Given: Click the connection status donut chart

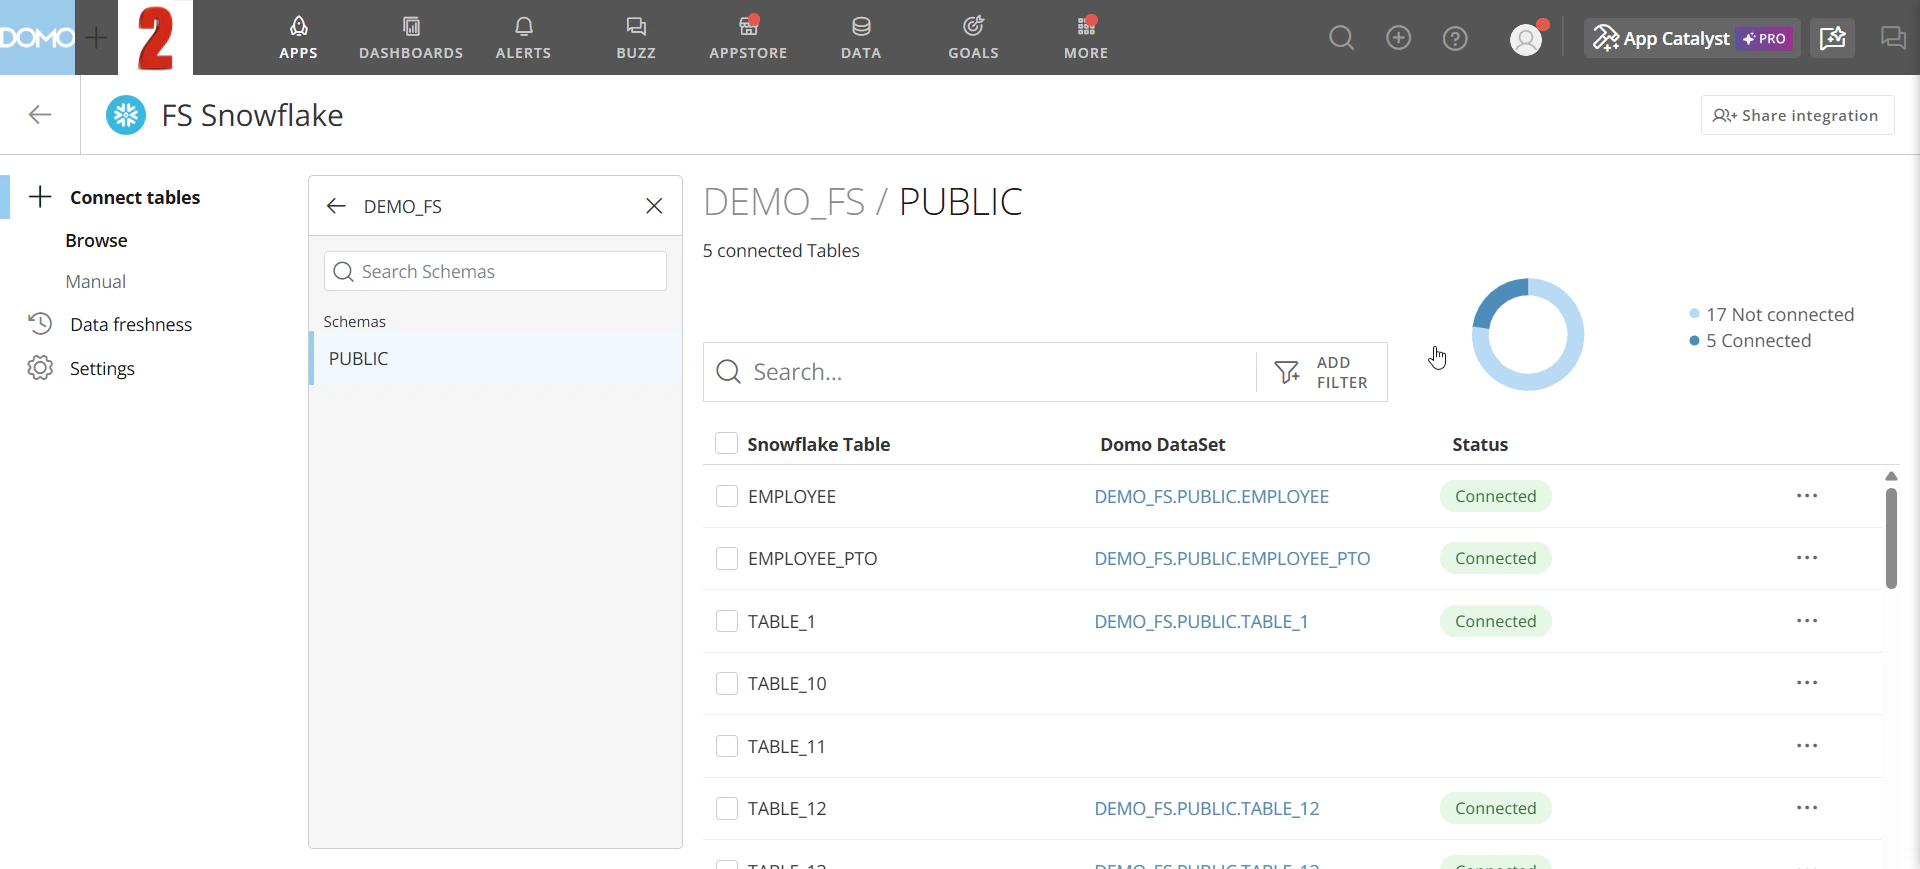Looking at the screenshot, I should [1528, 334].
